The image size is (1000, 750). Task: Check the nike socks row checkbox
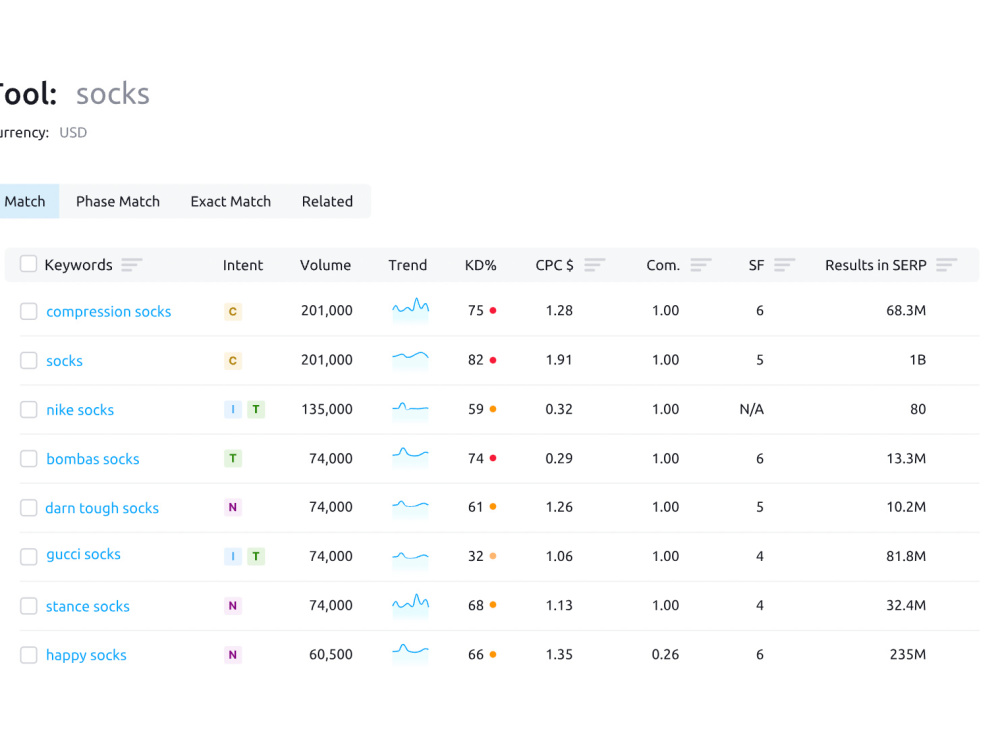pos(29,409)
